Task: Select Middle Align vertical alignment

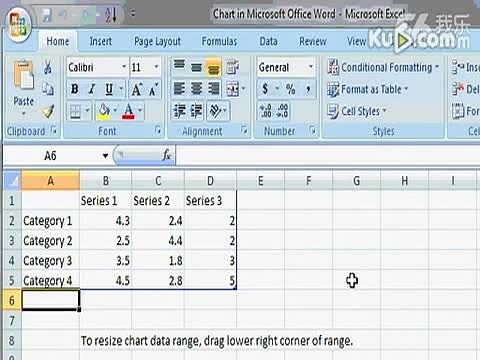Action: 196,67
